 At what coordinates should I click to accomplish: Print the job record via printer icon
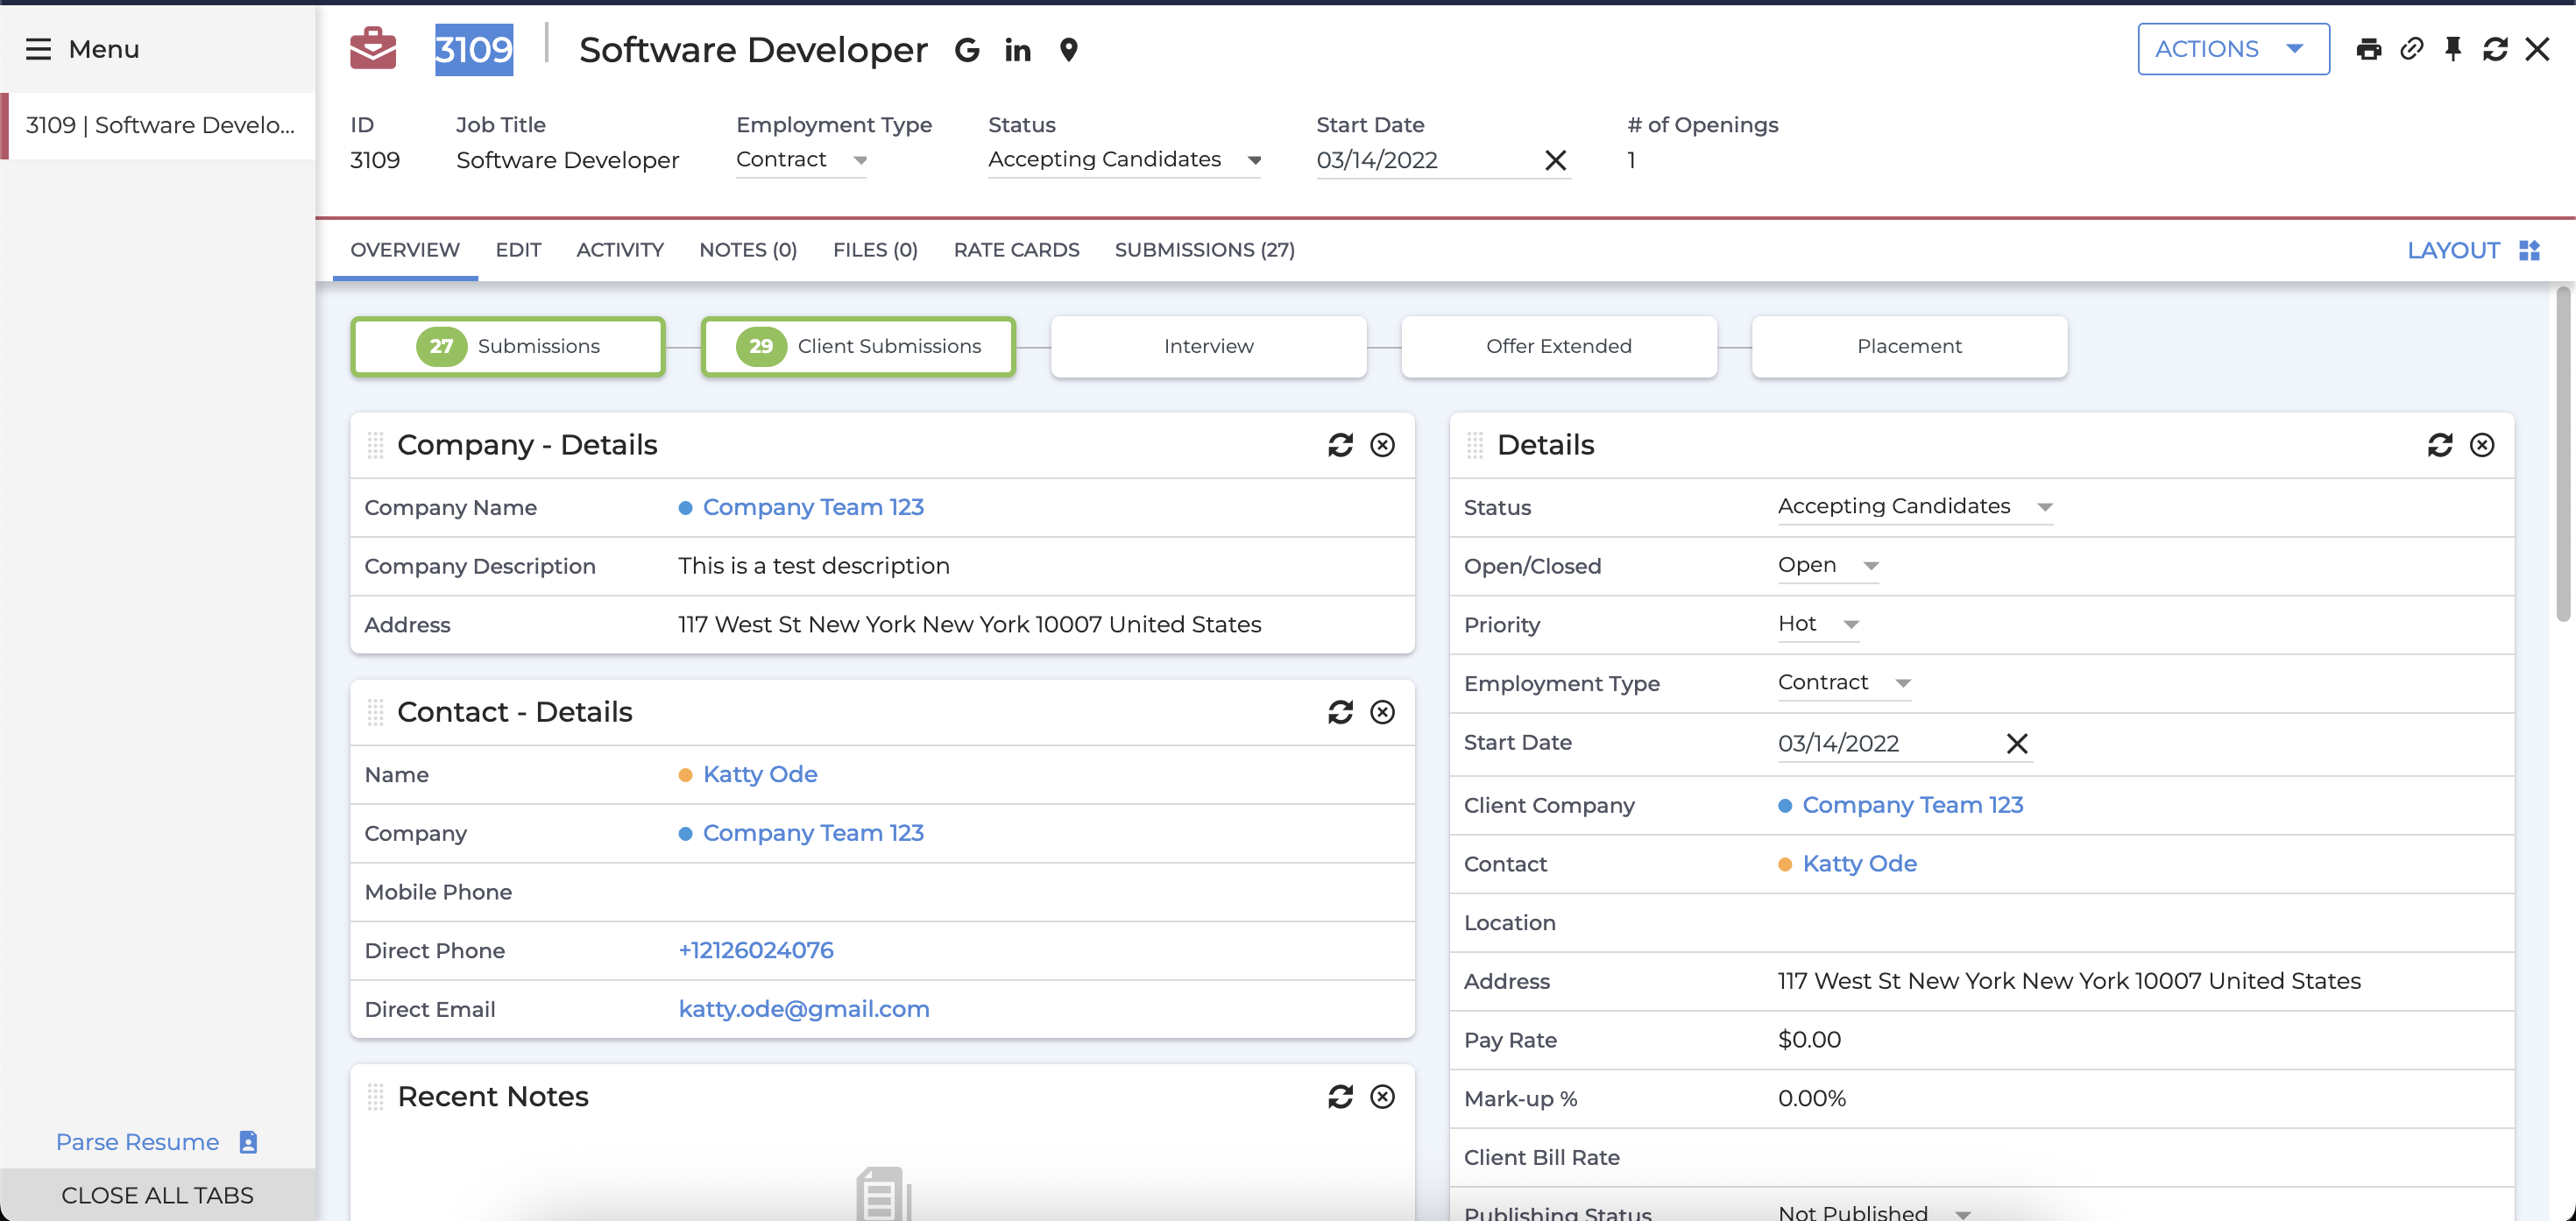pos(2368,49)
